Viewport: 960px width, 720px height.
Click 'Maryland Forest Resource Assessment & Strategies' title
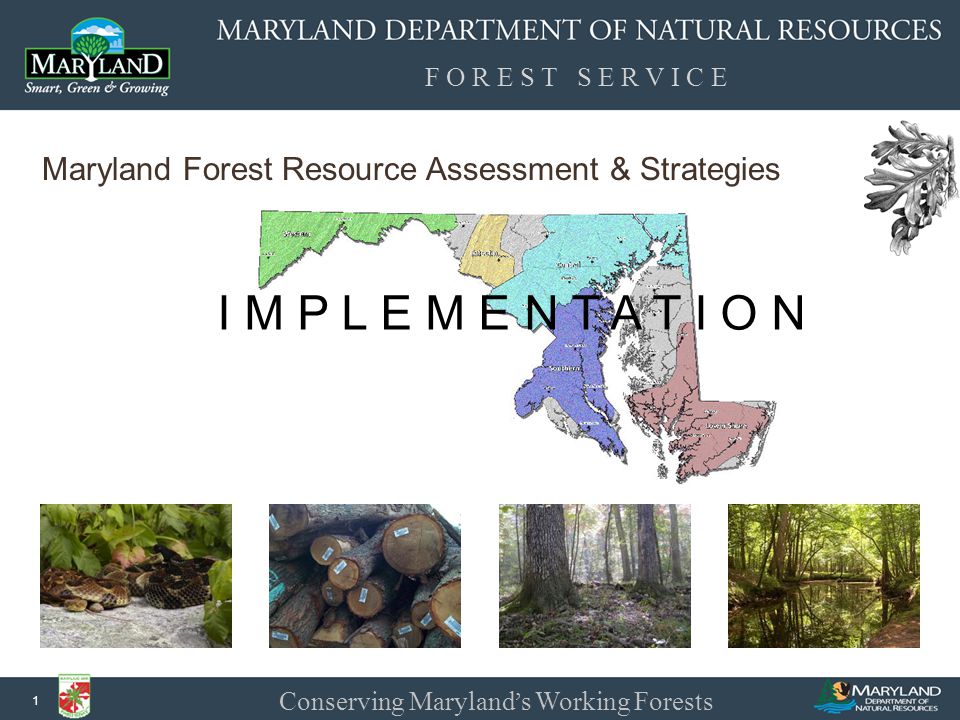point(411,169)
